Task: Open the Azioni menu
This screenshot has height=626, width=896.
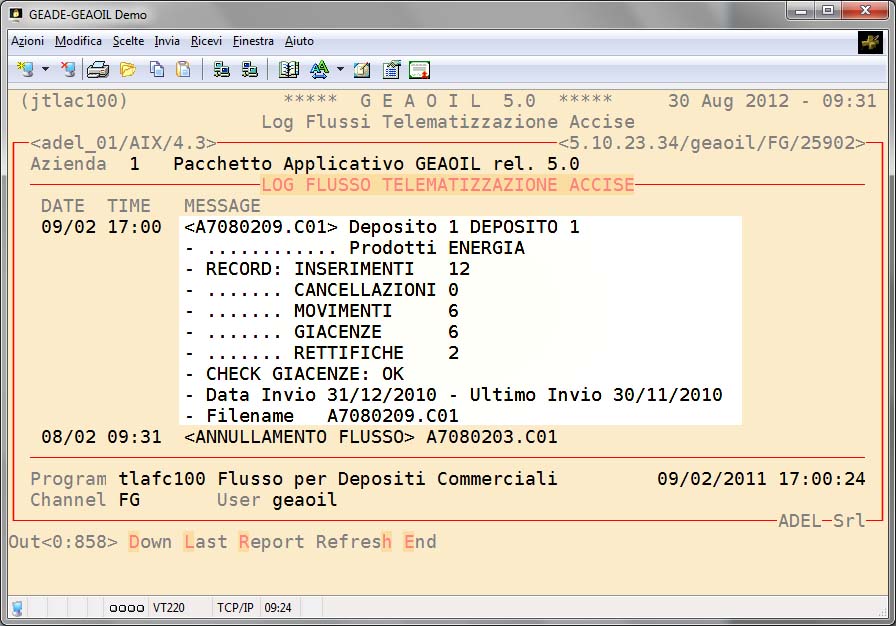Action: tap(27, 41)
